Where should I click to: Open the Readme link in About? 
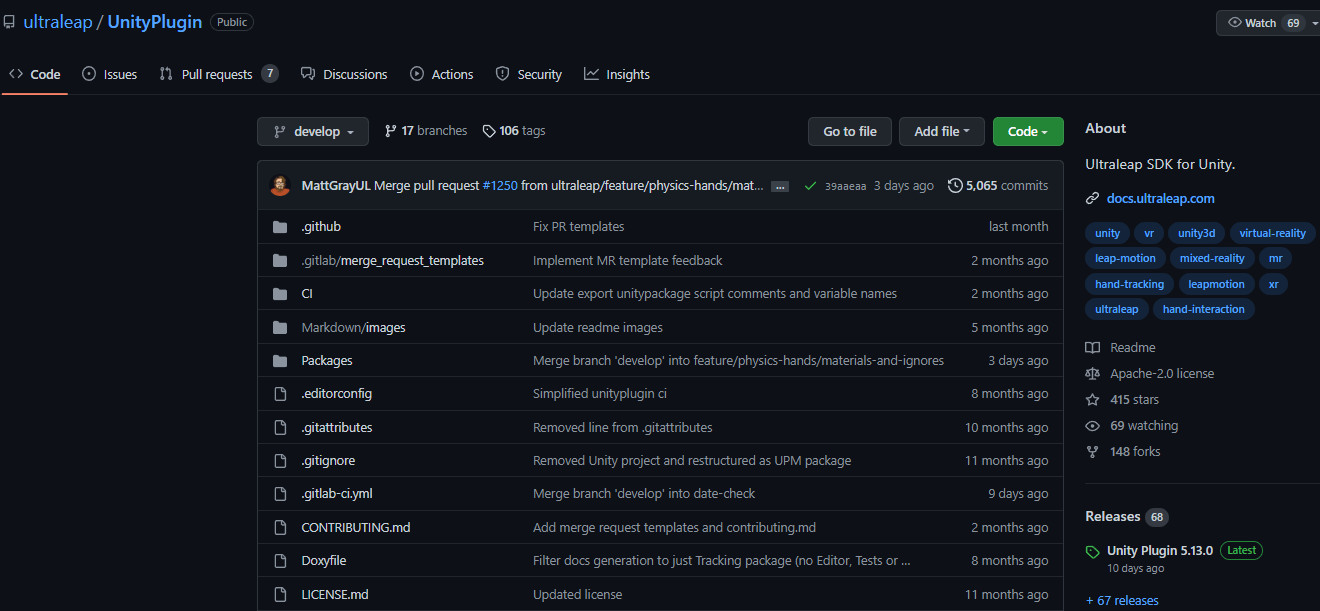pyautogui.click(x=1120, y=348)
